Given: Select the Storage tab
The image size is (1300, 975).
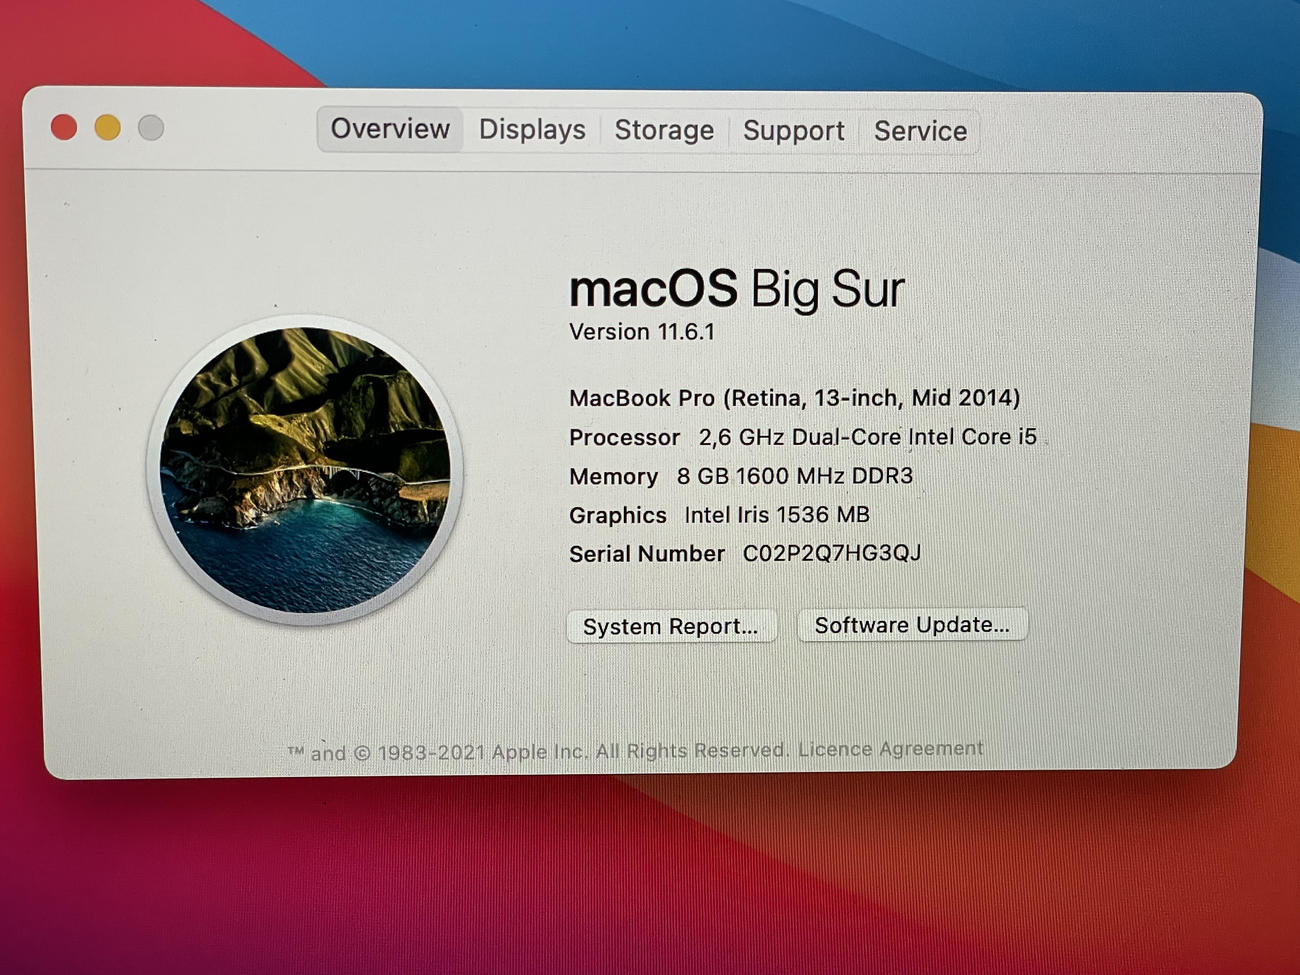Looking at the screenshot, I should pyautogui.click(x=664, y=131).
